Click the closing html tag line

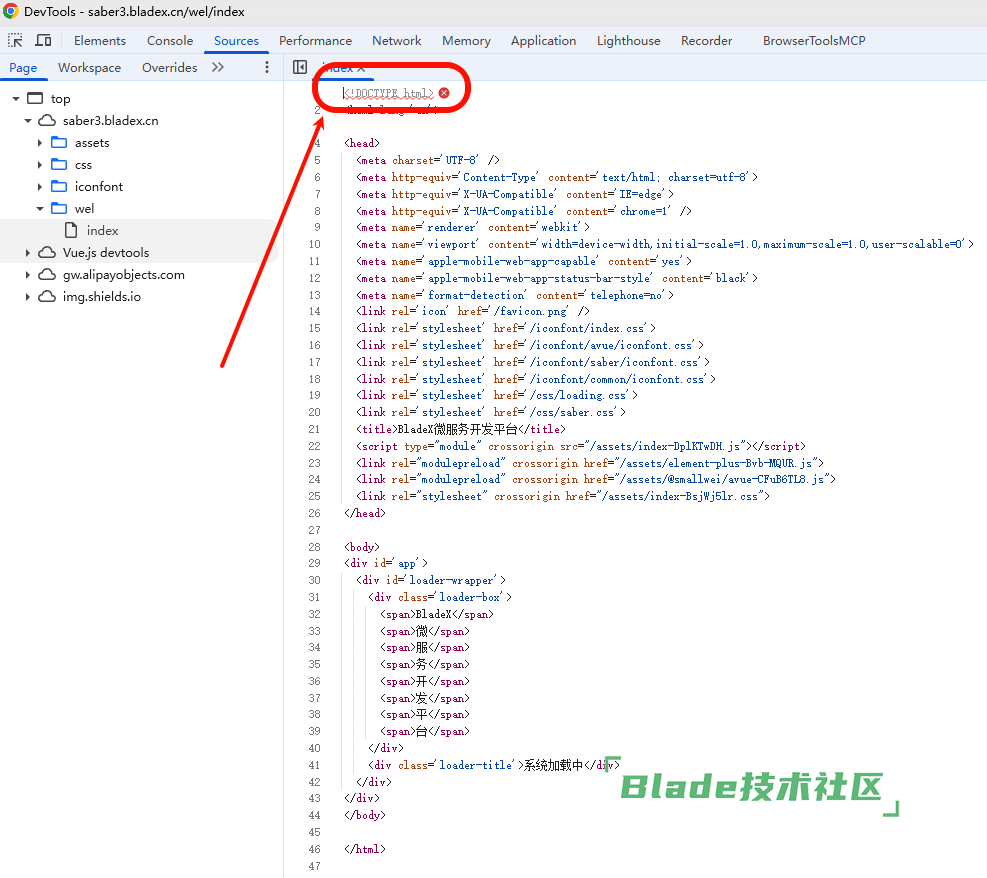pyautogui.click(x=365, y=850)
